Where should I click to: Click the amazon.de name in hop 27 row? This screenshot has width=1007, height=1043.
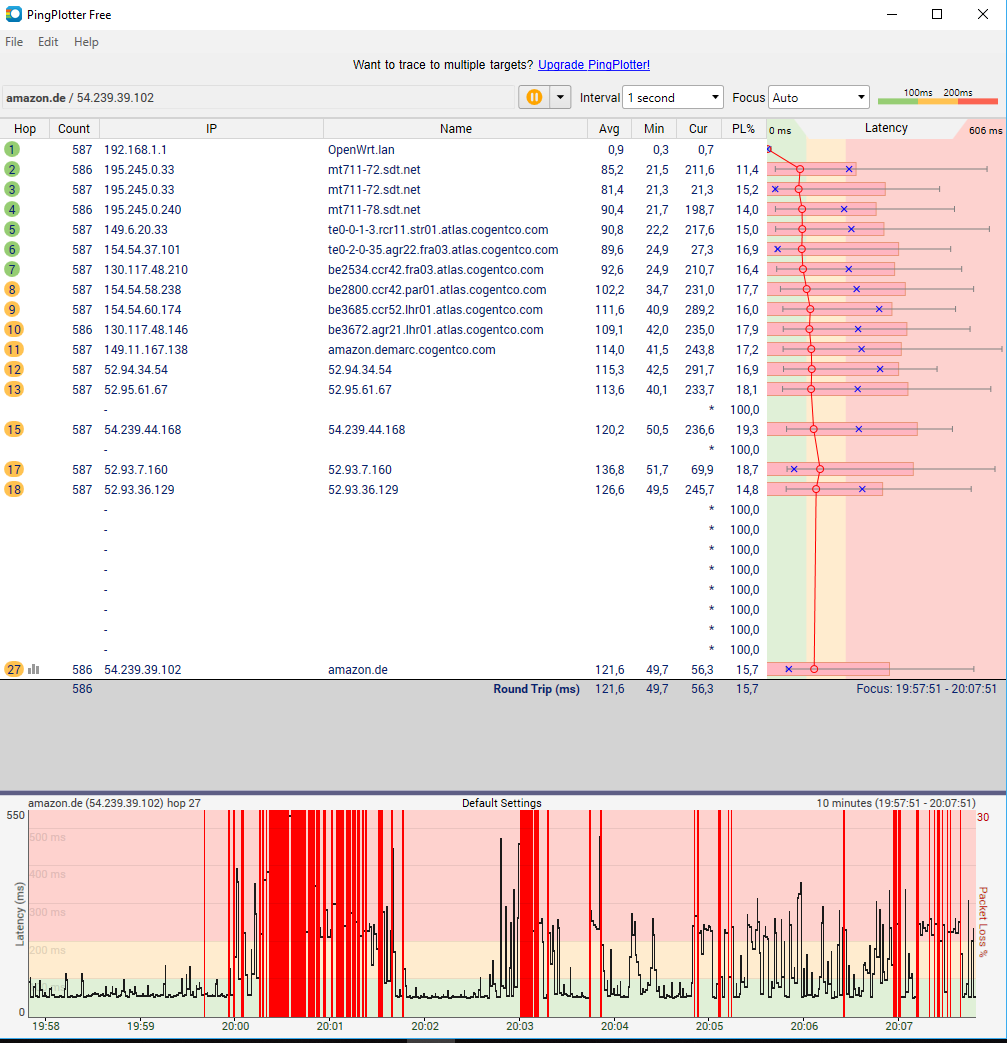point(358,669)
